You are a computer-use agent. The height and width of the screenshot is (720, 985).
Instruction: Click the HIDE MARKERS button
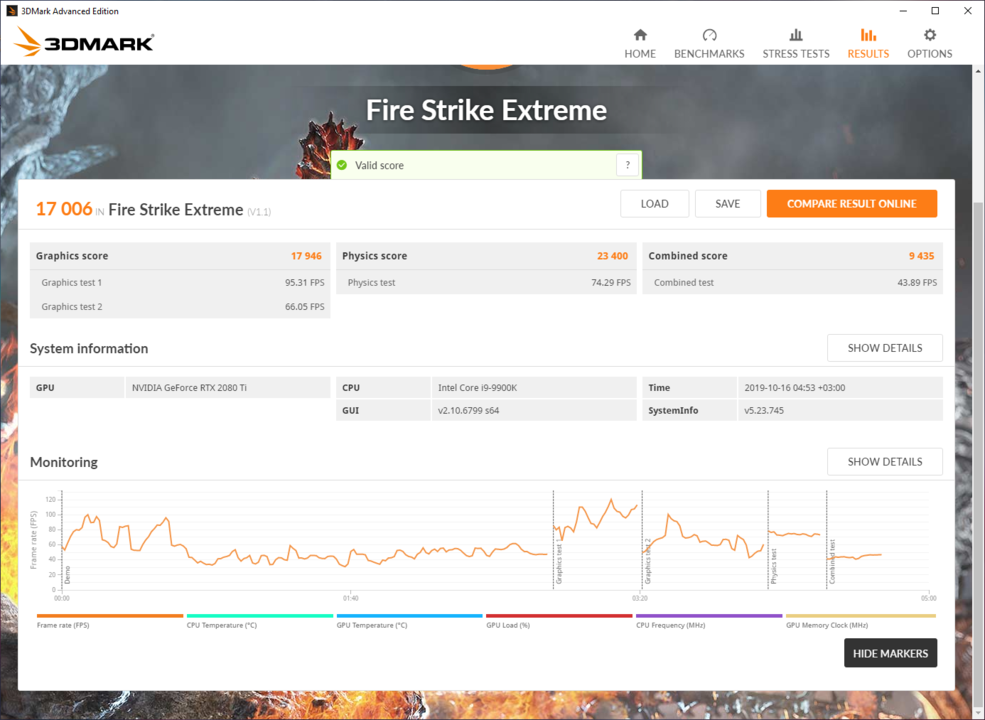coord(890,653)
